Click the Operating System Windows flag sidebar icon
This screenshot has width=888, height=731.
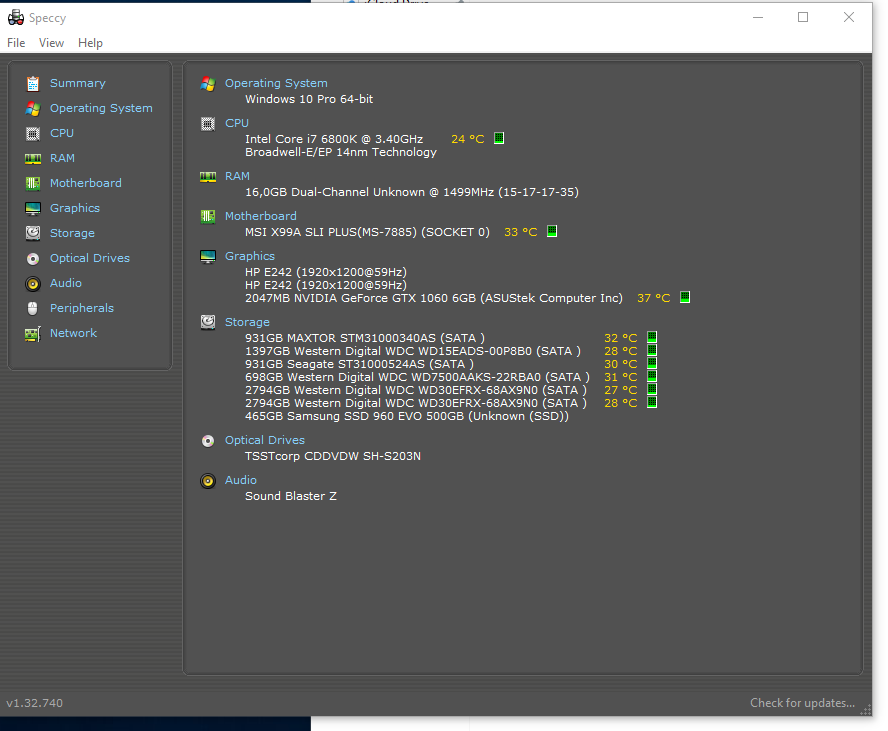(x=33, y=109)
